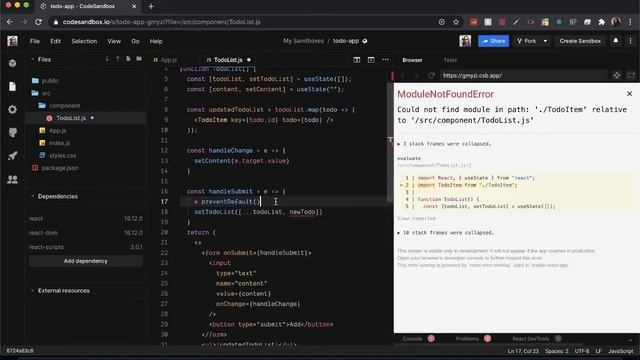Open the Live collaboration people icon
Screen dimensions: 640x360
13,179
